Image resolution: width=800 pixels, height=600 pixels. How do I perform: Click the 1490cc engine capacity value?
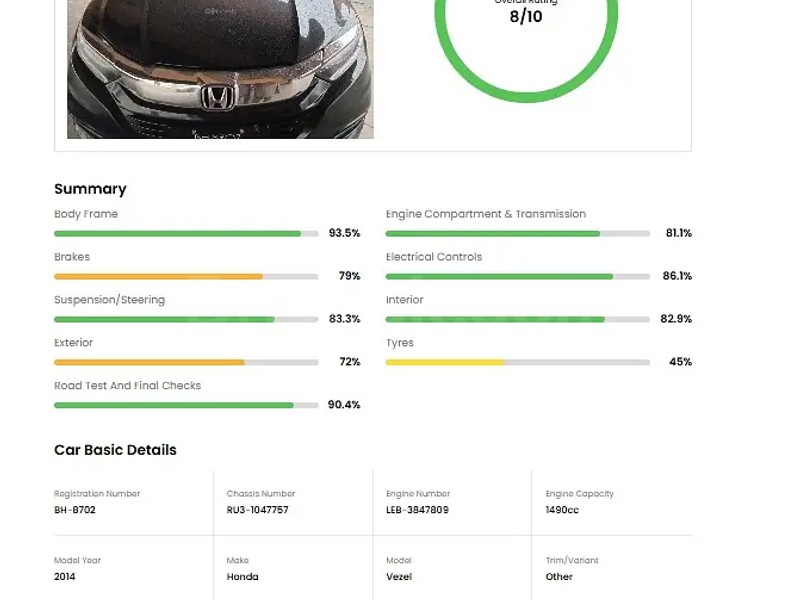click(562, 510)
